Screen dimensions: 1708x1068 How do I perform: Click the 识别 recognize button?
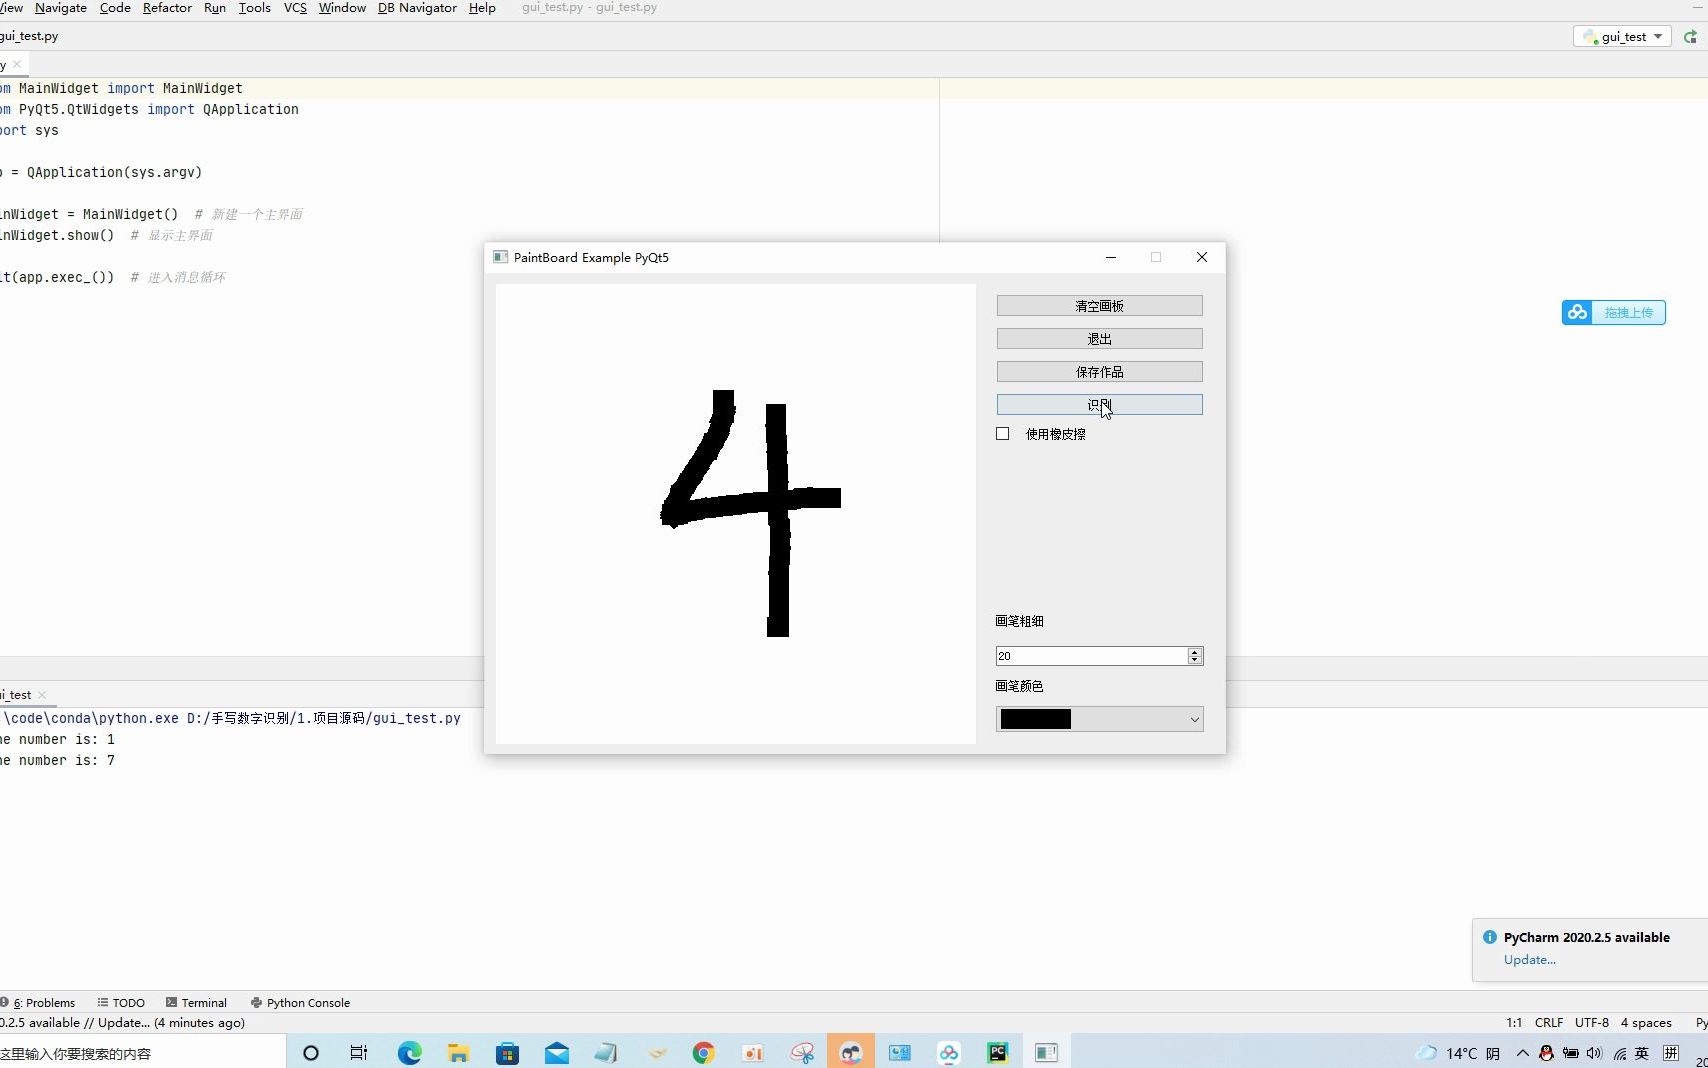[1099, 405]
